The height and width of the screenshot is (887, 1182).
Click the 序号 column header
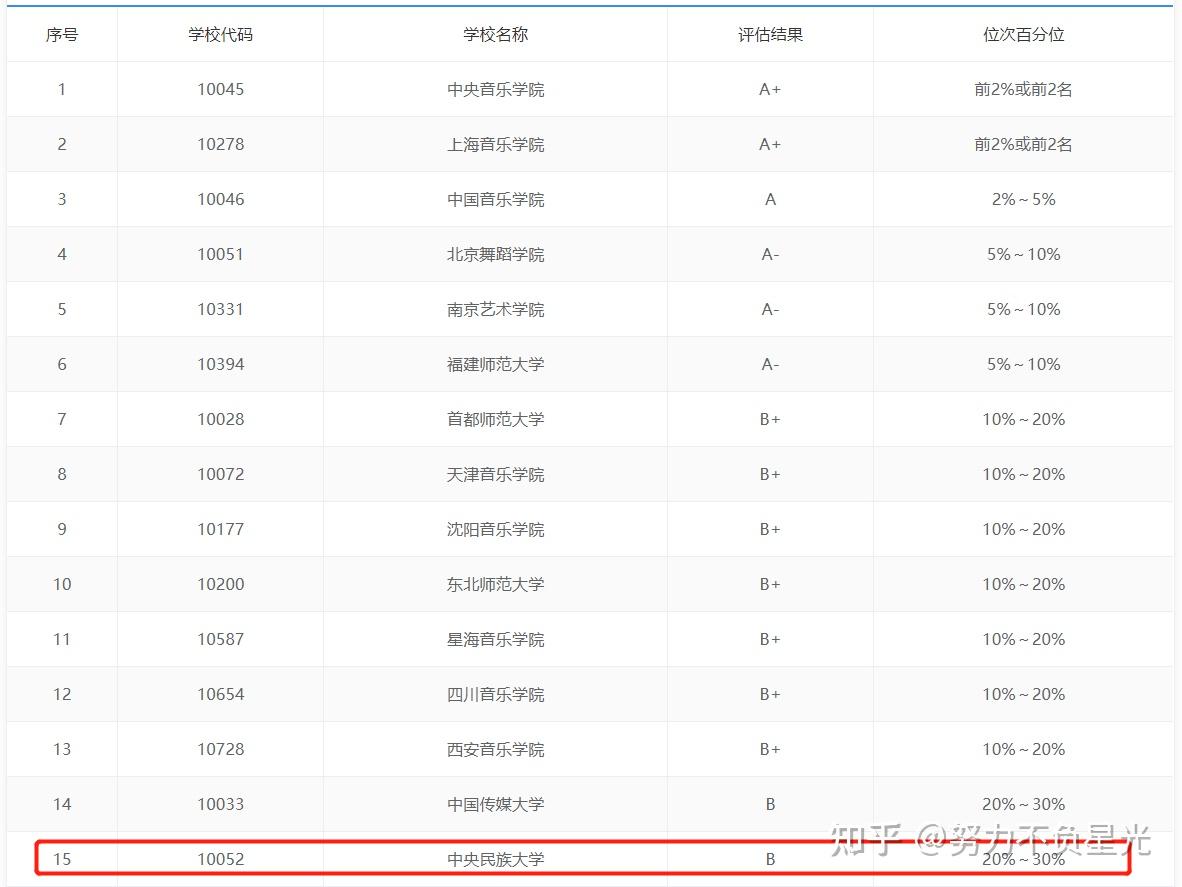tap(62, 35)
